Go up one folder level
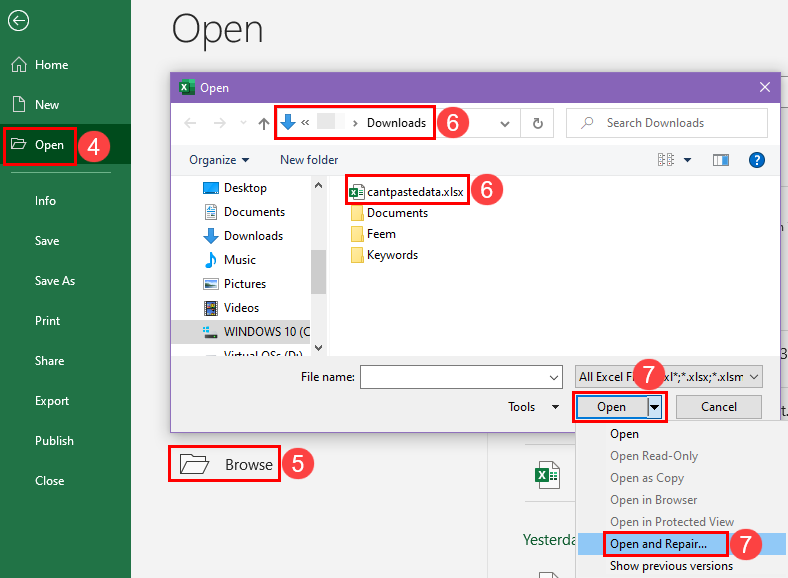The width and height of the screenshot is (788, 578). point(264,124)
